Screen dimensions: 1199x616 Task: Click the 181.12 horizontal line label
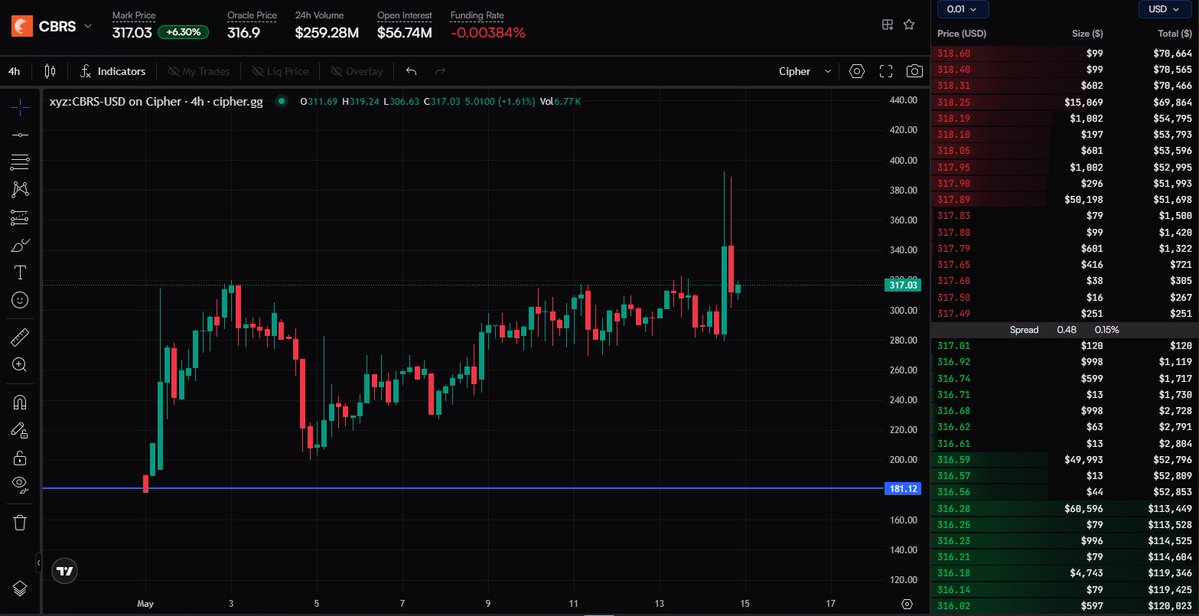(904, 488)
